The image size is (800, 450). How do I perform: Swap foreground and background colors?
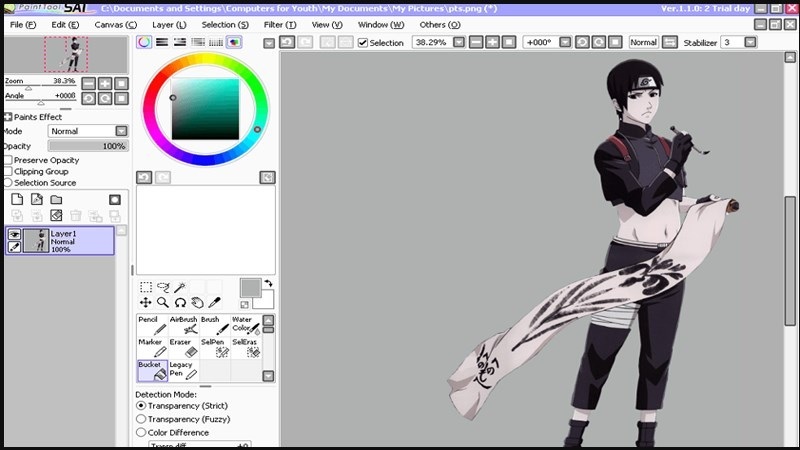(x=268, y=283)
